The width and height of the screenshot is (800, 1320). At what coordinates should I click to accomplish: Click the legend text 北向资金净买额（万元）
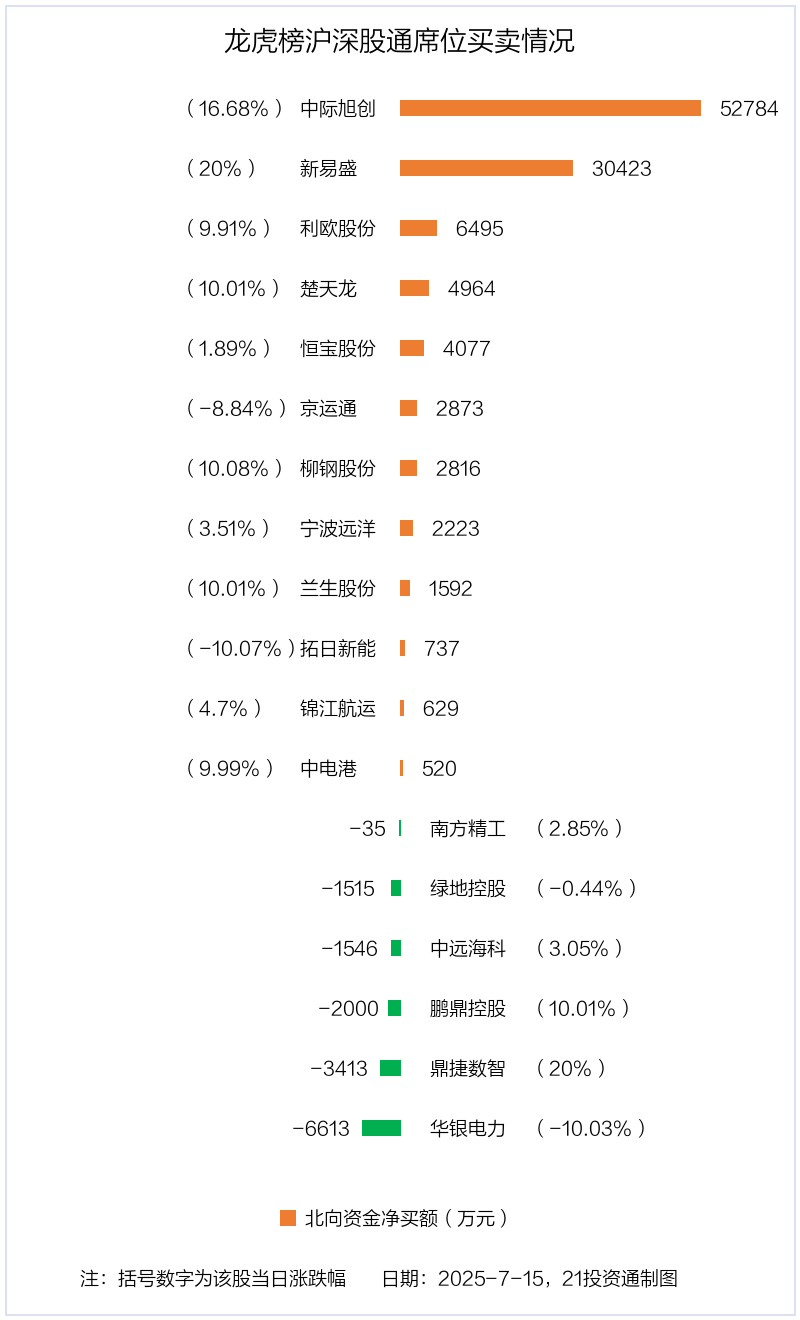(x=407, y=1218)
